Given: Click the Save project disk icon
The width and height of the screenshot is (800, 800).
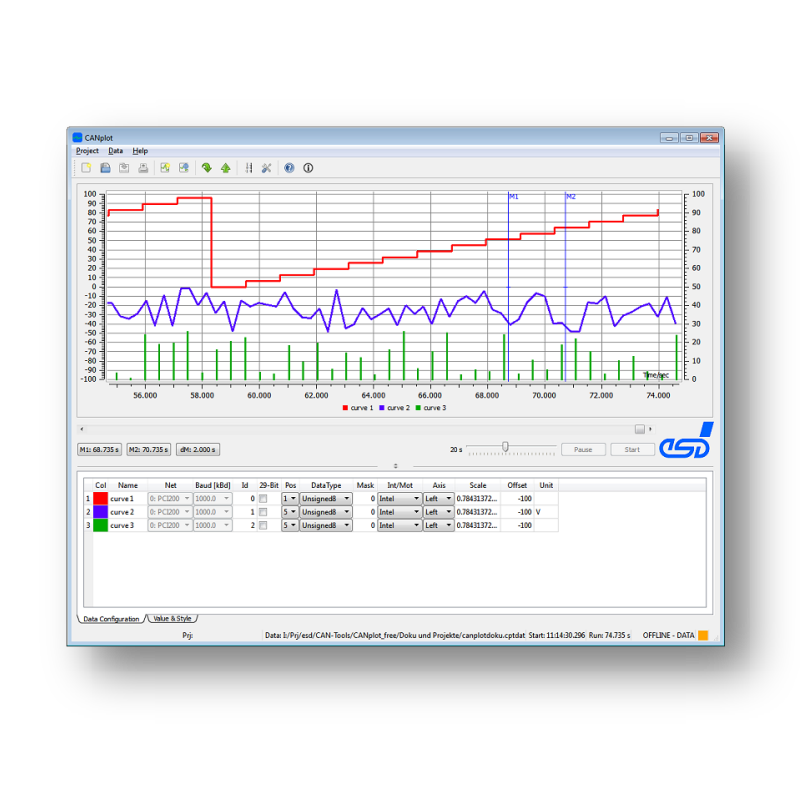Looking at the screenshot, I should tap(105, 168).
